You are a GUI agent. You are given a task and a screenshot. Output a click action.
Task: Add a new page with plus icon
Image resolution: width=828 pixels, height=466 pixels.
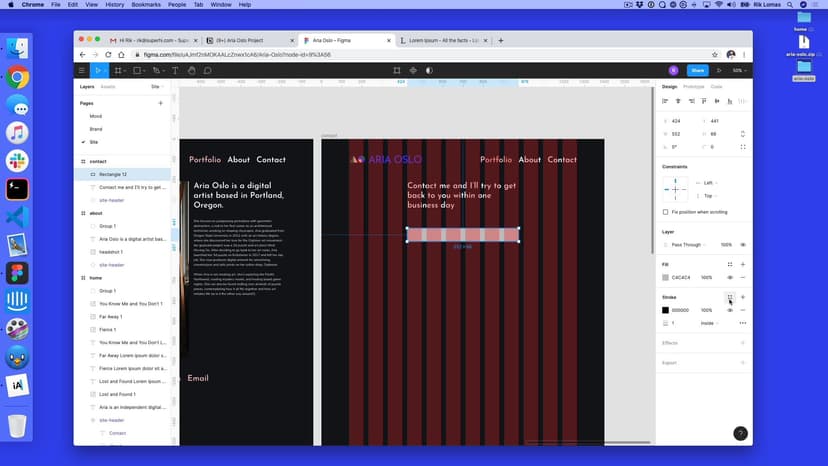coord(163,103)
